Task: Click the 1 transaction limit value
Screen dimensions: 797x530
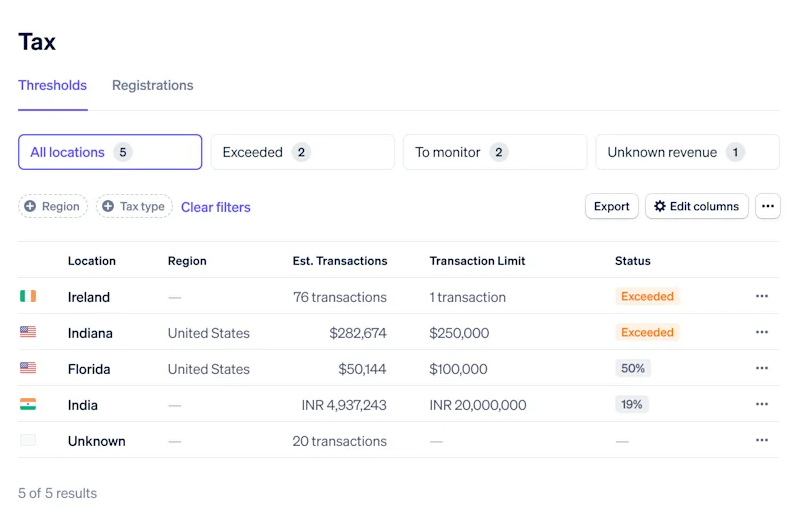Action: click(468, 297)
